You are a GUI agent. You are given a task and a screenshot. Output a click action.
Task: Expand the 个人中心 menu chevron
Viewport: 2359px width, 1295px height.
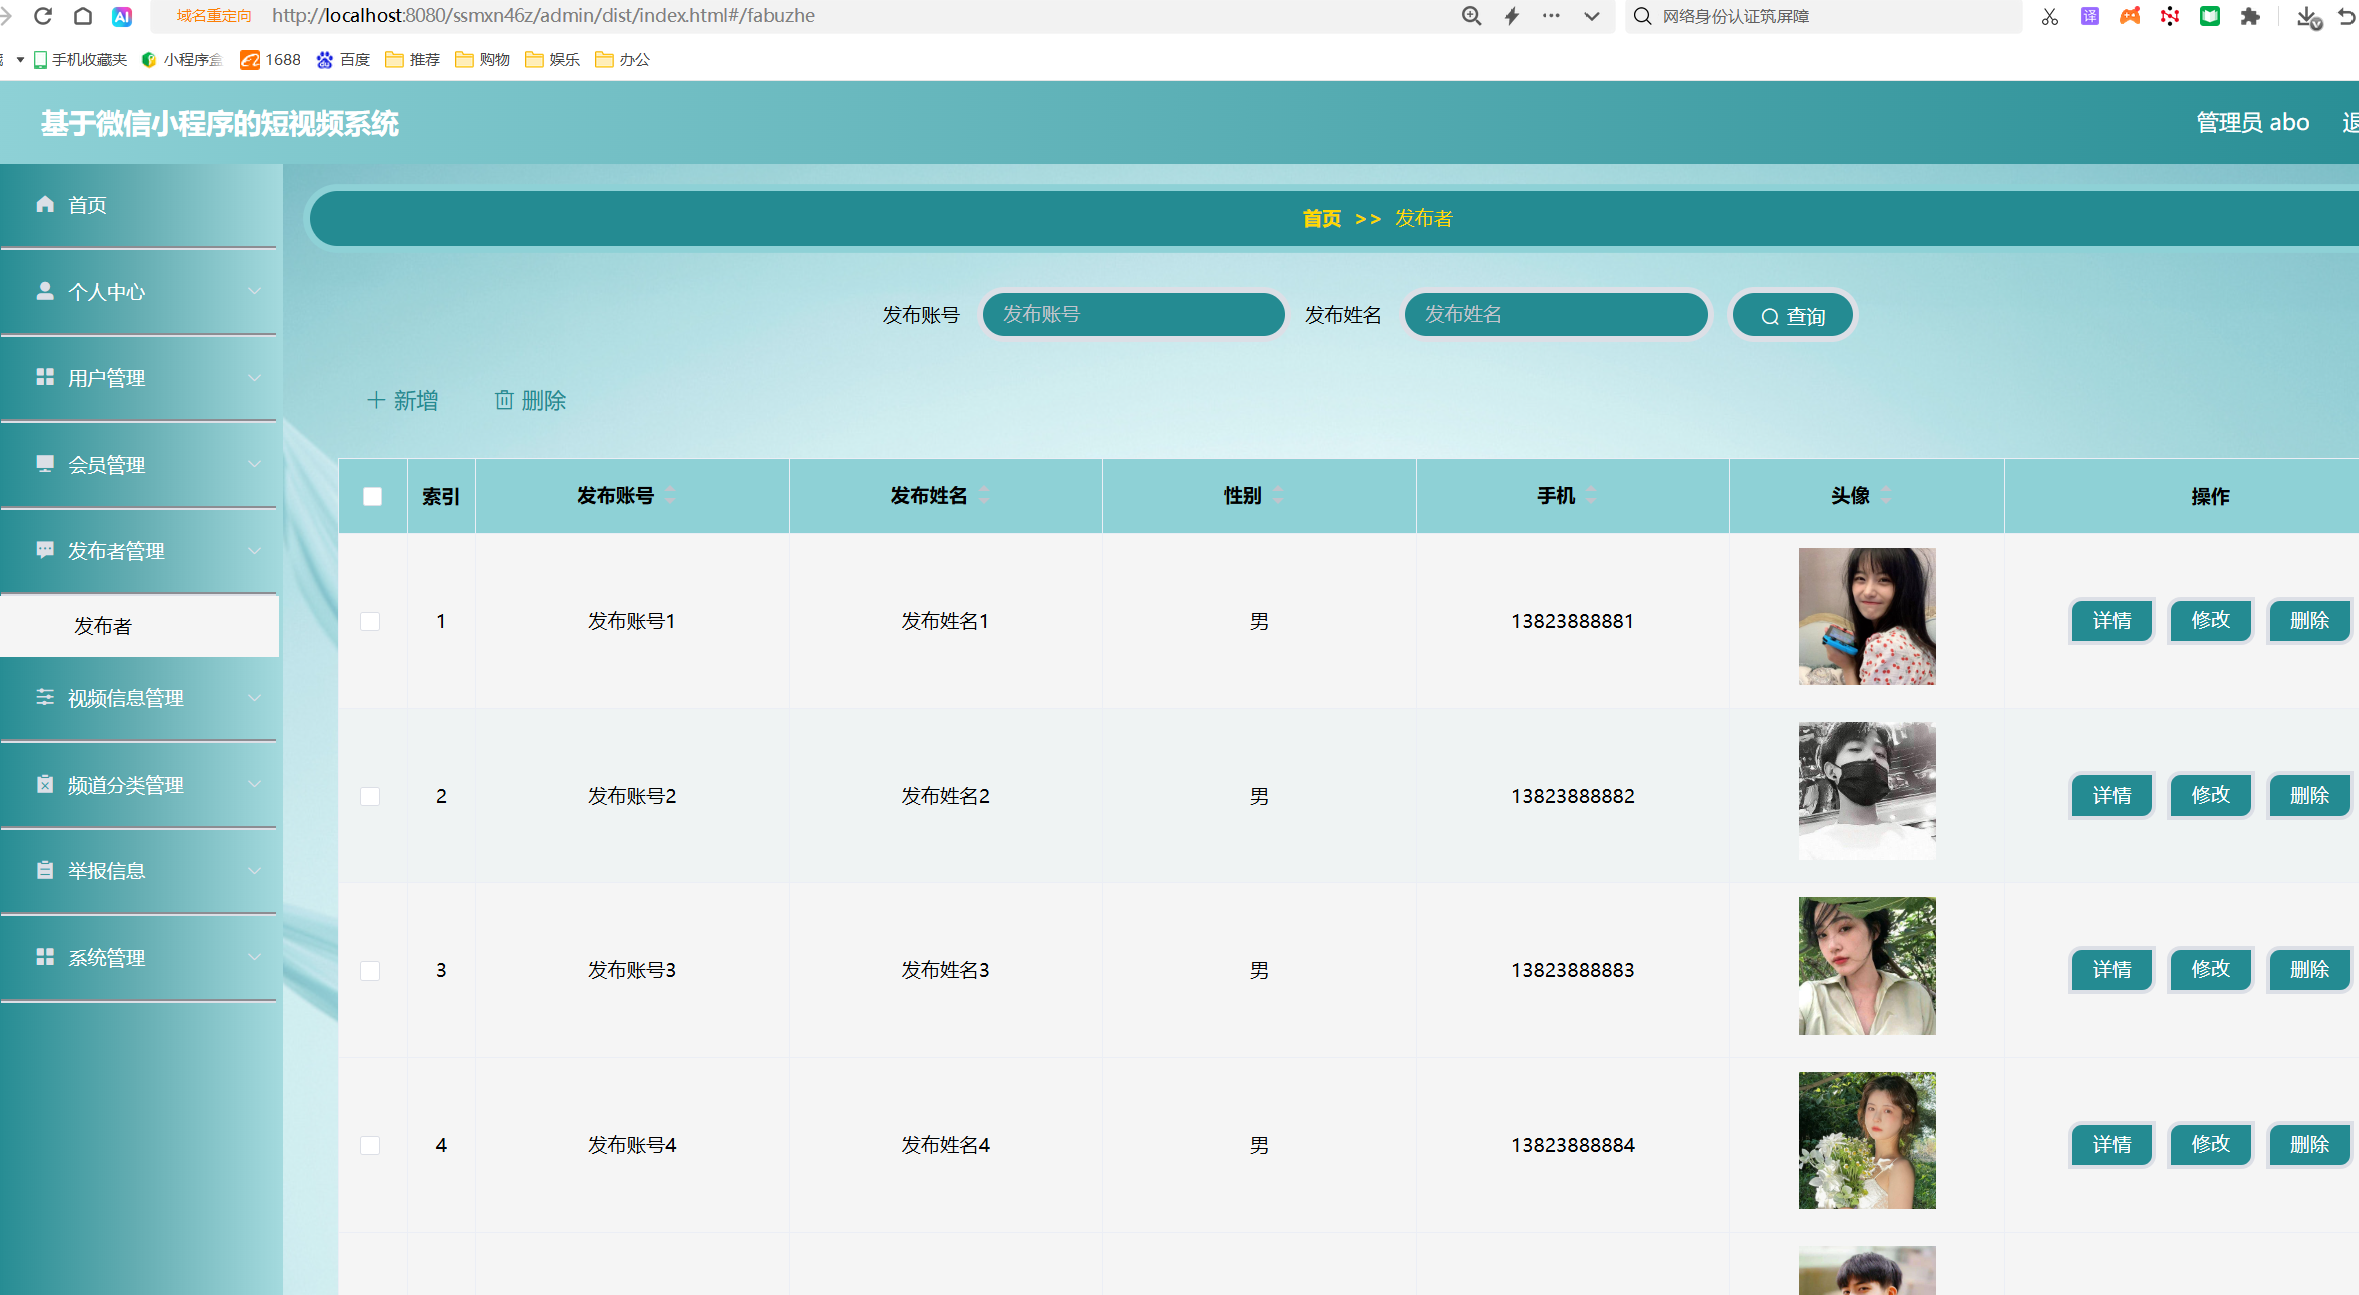tap(255, 291)
